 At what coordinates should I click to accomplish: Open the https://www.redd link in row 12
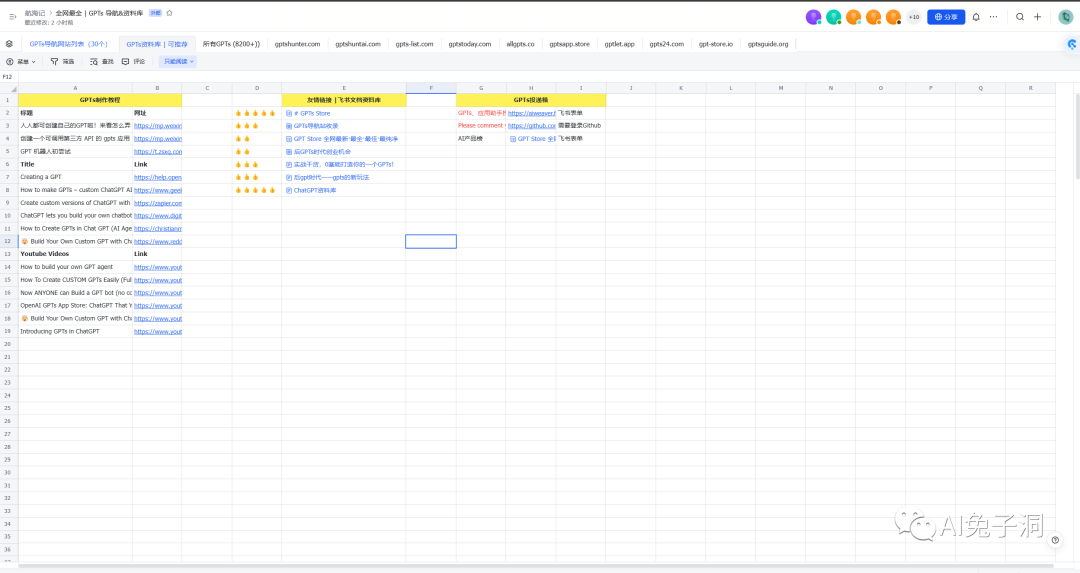pos(158,242)
